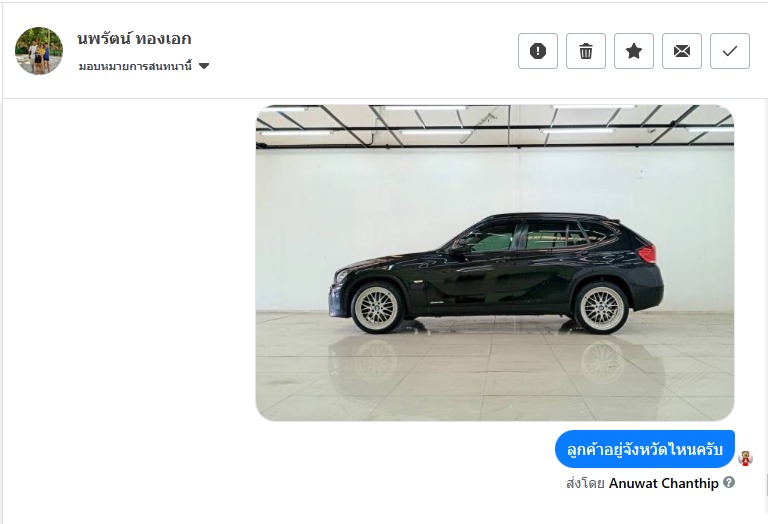This screenshot has width=768, height=524.
Task: Click ceiling lights area of sent photo
Action: pyautogui.click(x=495, y=125)
